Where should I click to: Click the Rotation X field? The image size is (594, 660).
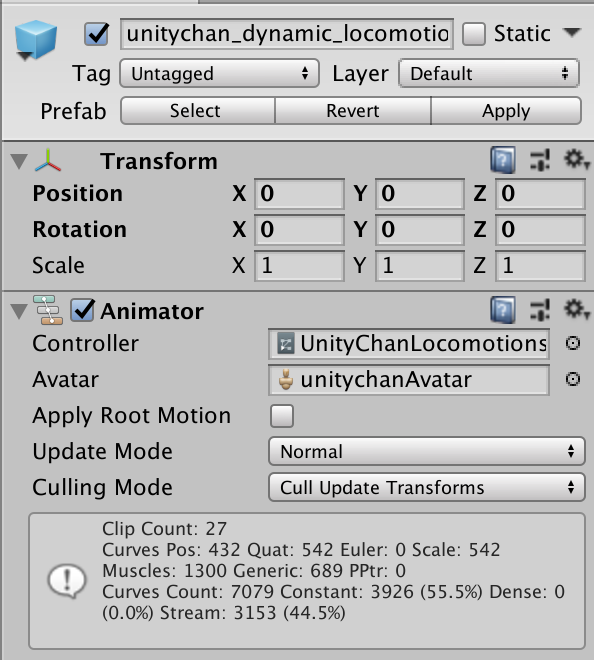click(299, 229)
